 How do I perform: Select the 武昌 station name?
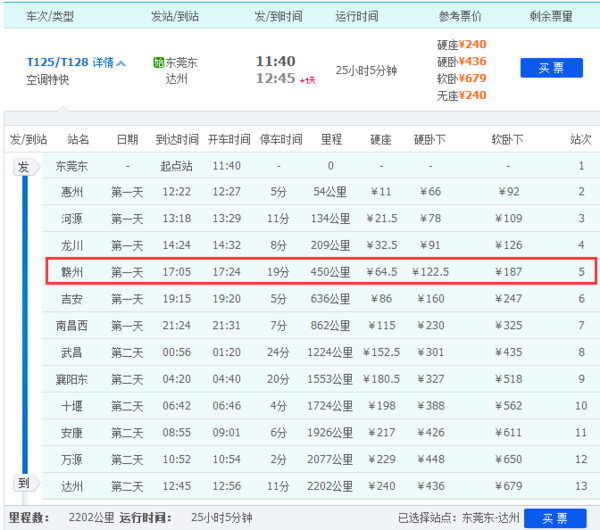[x=71, y=351]
